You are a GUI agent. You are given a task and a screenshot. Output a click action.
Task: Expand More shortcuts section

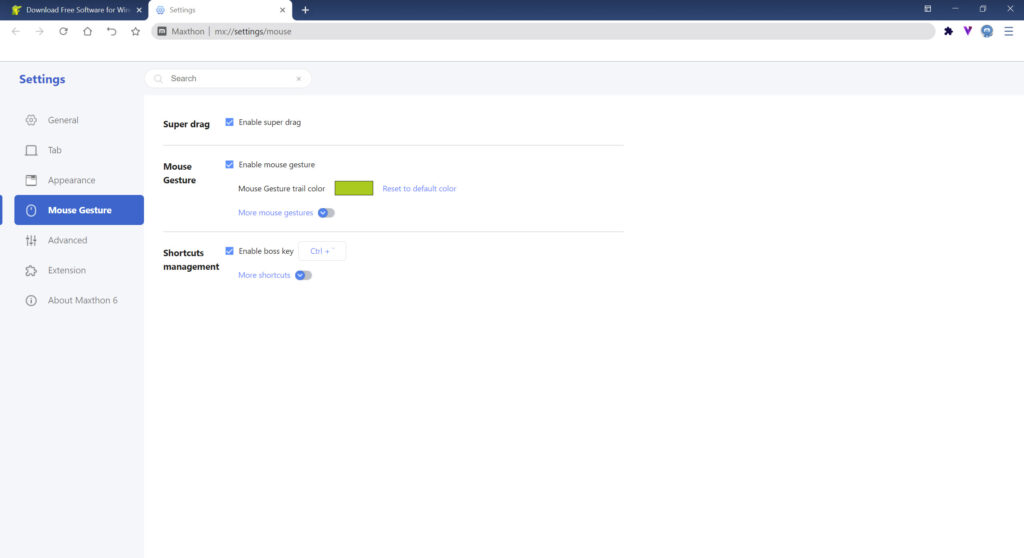click(x=302, y=275)
